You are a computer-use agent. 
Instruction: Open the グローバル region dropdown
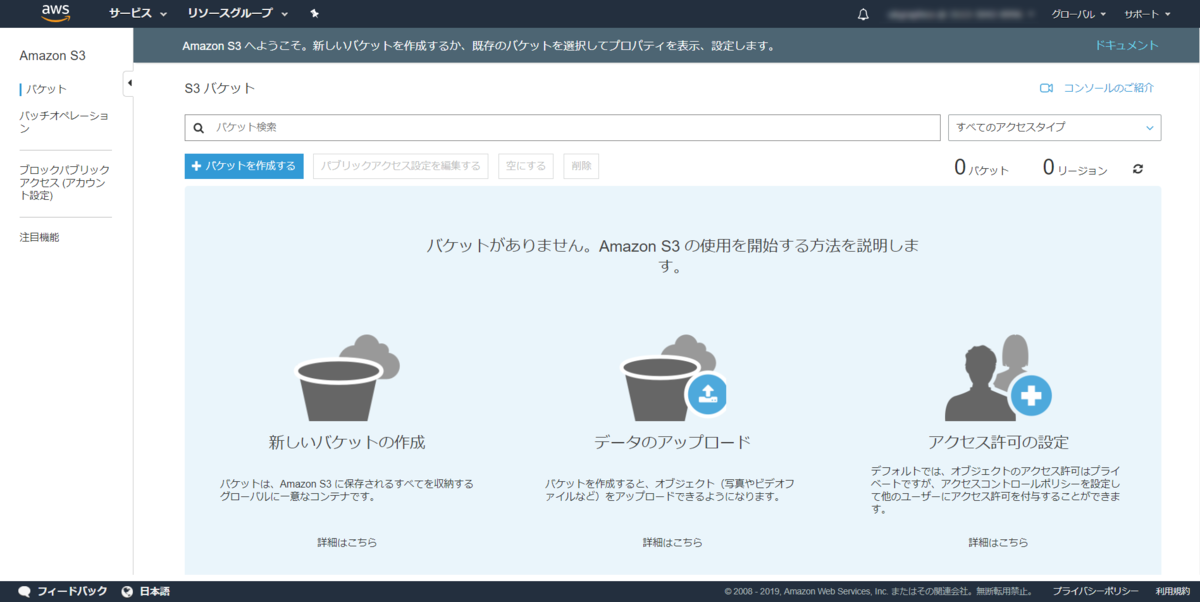coord(1079,14)
